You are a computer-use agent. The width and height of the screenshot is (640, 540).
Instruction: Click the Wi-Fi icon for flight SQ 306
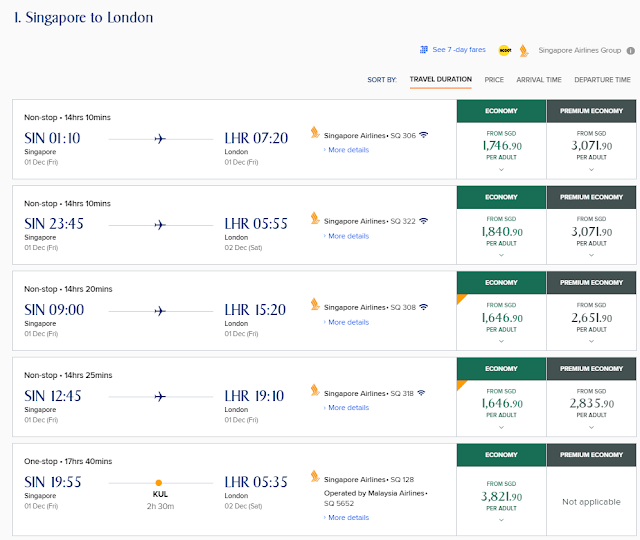tap(423, 135)
